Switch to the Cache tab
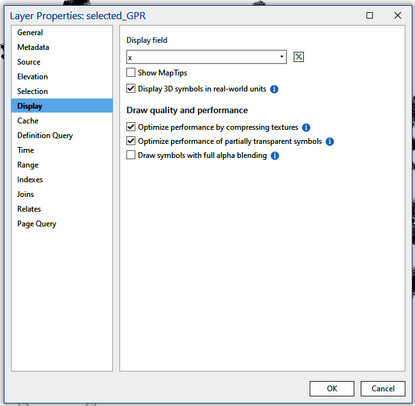415x406 pixels. 62,121
